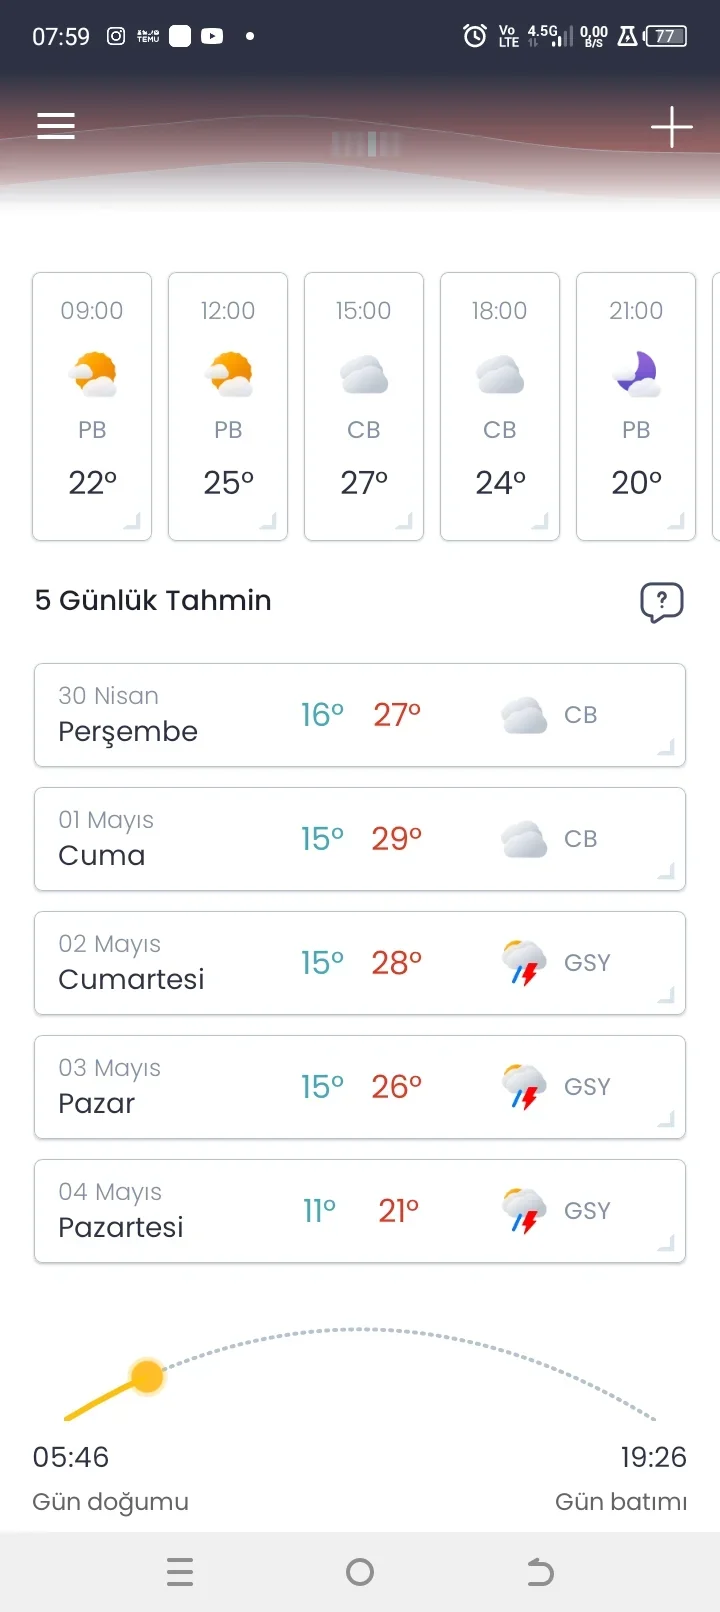Expand the 12:00 hourly card corner arrow
The height and width of the screenshot is (1612, 720).
click(267, 521)
